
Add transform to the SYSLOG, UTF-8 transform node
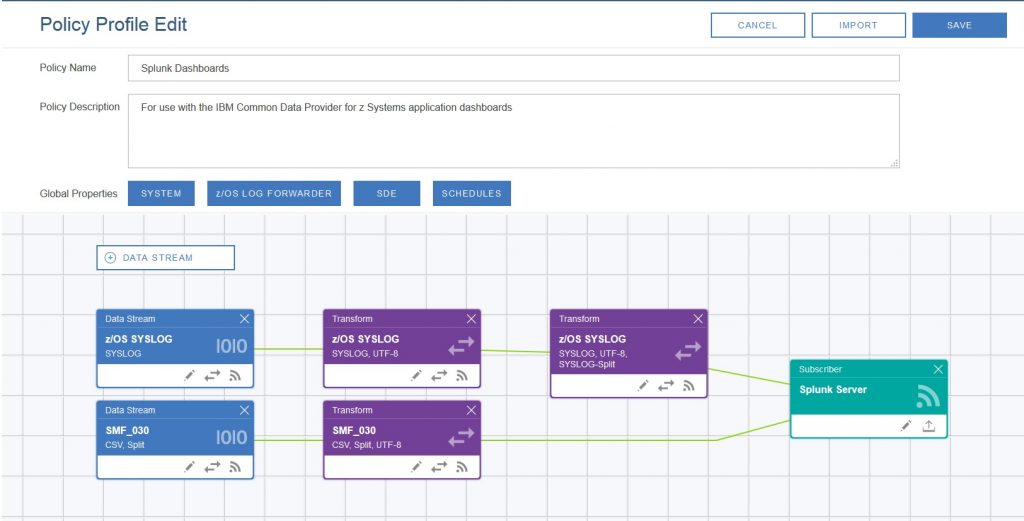439,375
